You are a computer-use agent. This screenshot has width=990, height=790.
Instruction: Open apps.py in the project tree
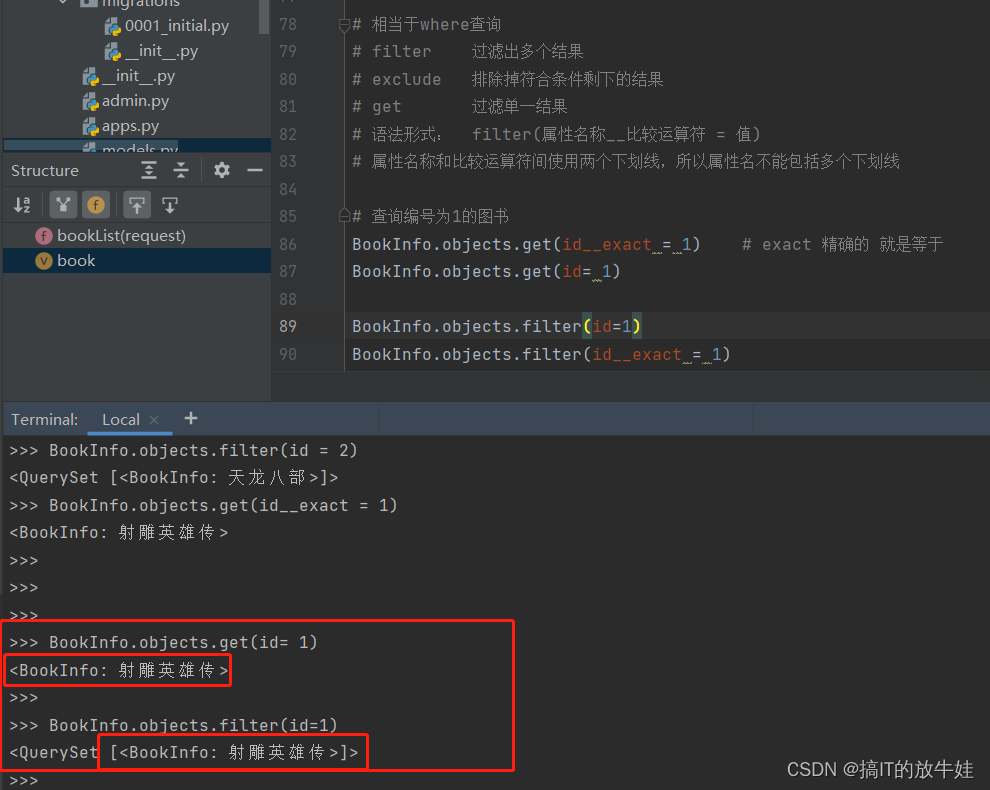[x=130, y=126]
